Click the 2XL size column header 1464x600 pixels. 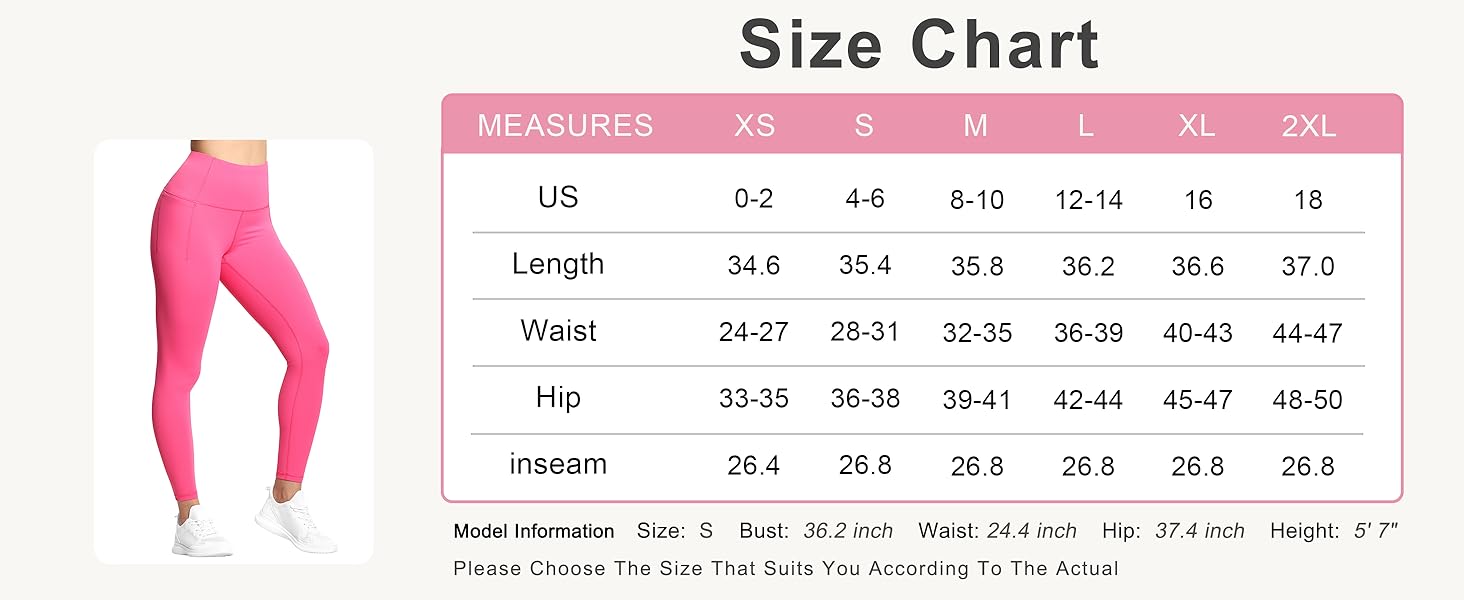point(1308,125)
